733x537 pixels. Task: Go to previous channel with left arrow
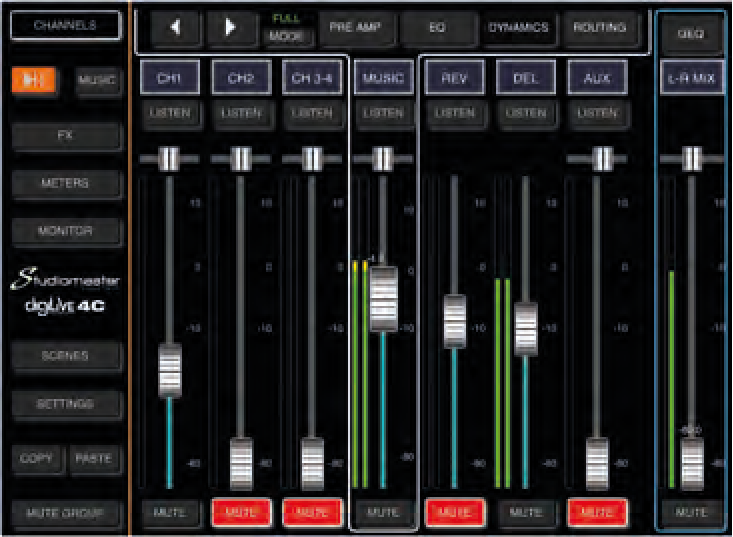pos(177,28)
